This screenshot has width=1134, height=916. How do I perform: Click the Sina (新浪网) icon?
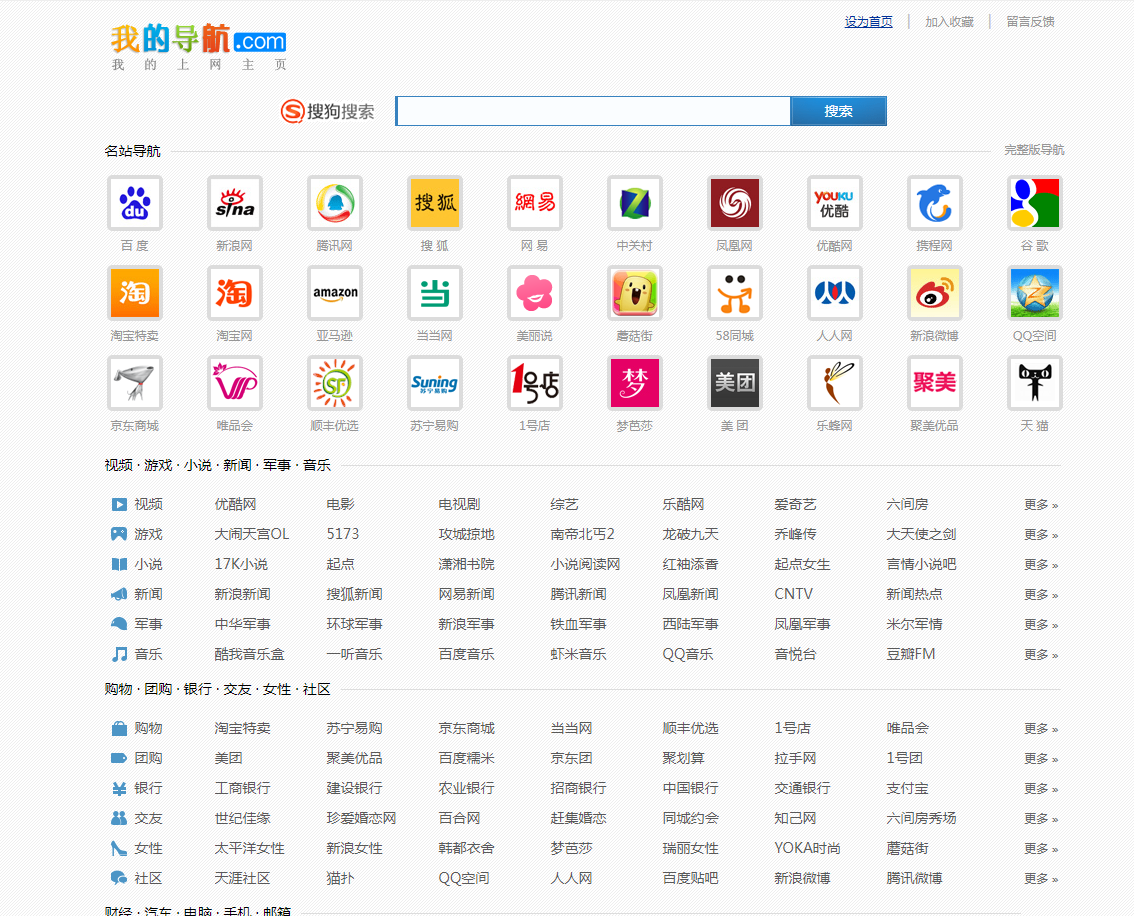click(x=234, y=203)
